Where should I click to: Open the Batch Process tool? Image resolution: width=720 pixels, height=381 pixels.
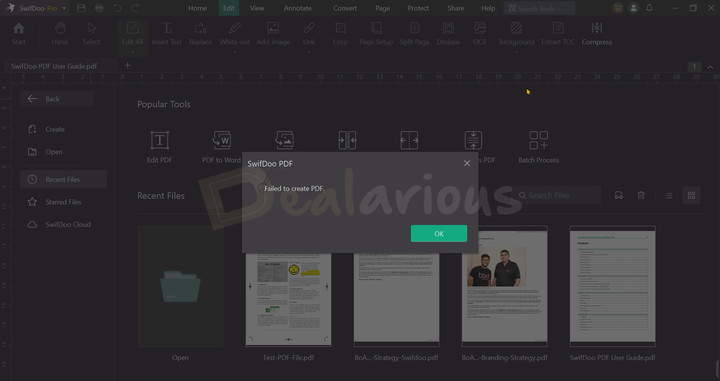click(539, 147)
